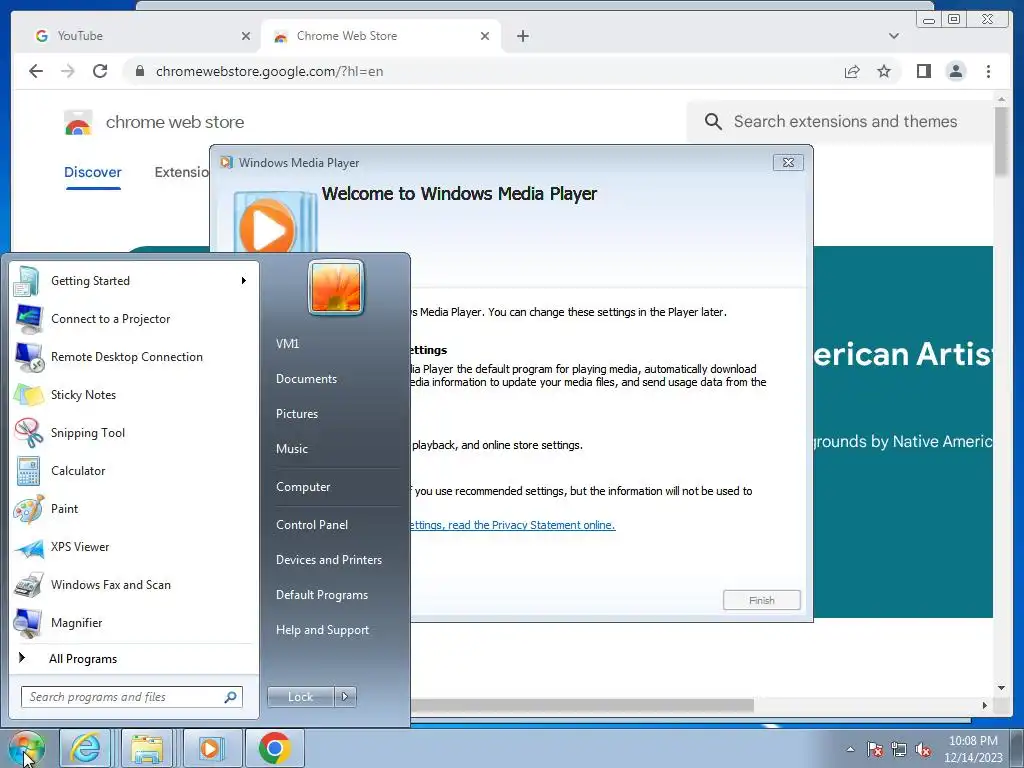Click the page vertical scrollbar thumb
Image resolution: width=1024 pixels, height=768 pixels.
tap(1001, 140)
